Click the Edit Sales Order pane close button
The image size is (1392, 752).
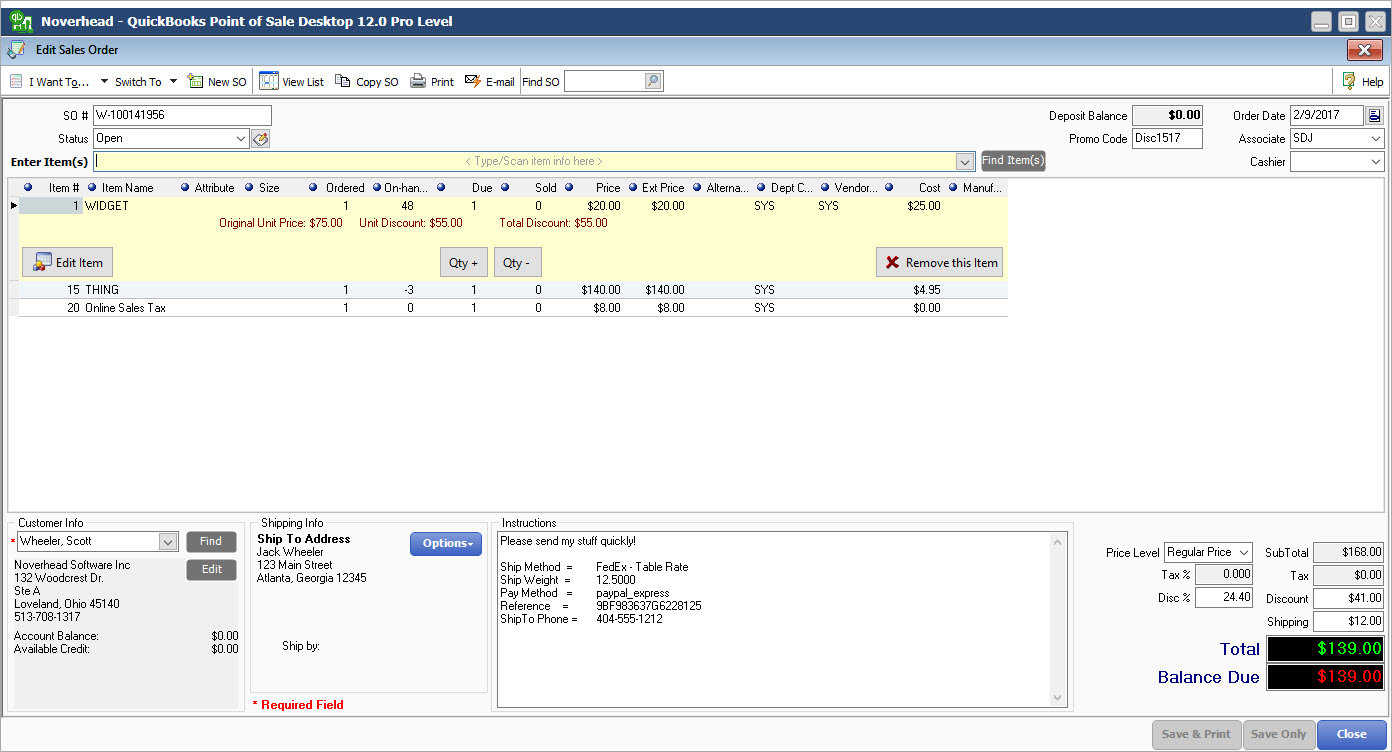(x=1365, y=50)
